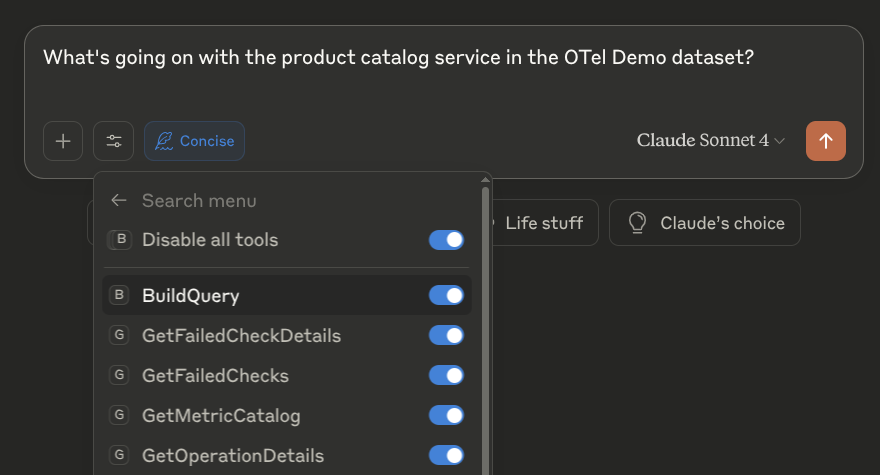Open the tools and settings sliders button
The height and width of the screenshot is (475, 880).
click(113, 141)
